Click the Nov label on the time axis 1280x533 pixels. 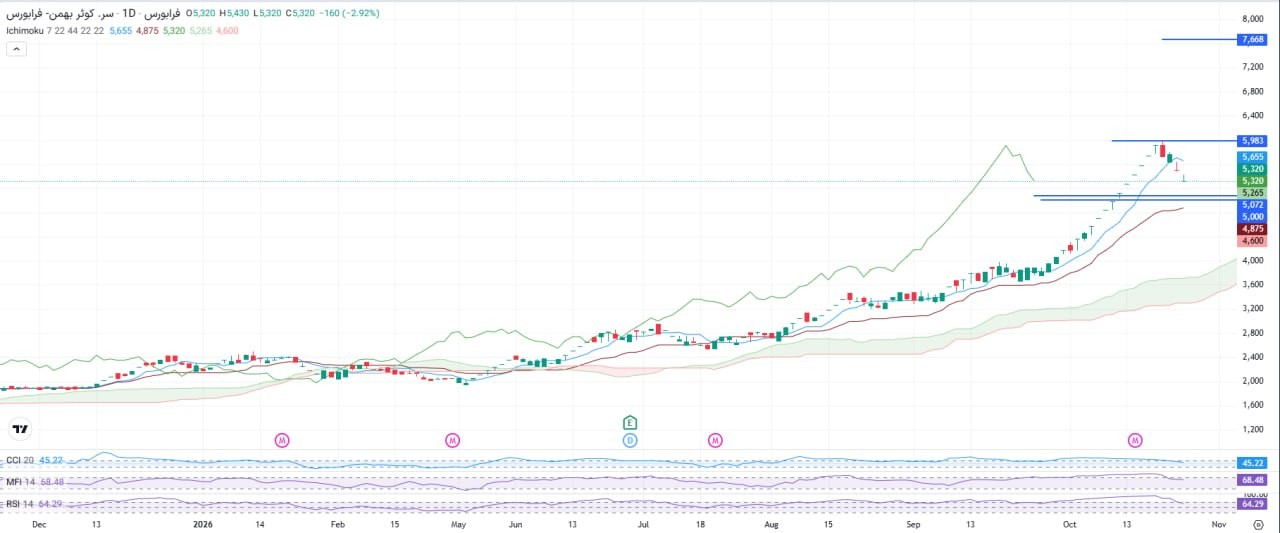[1219, 523]
